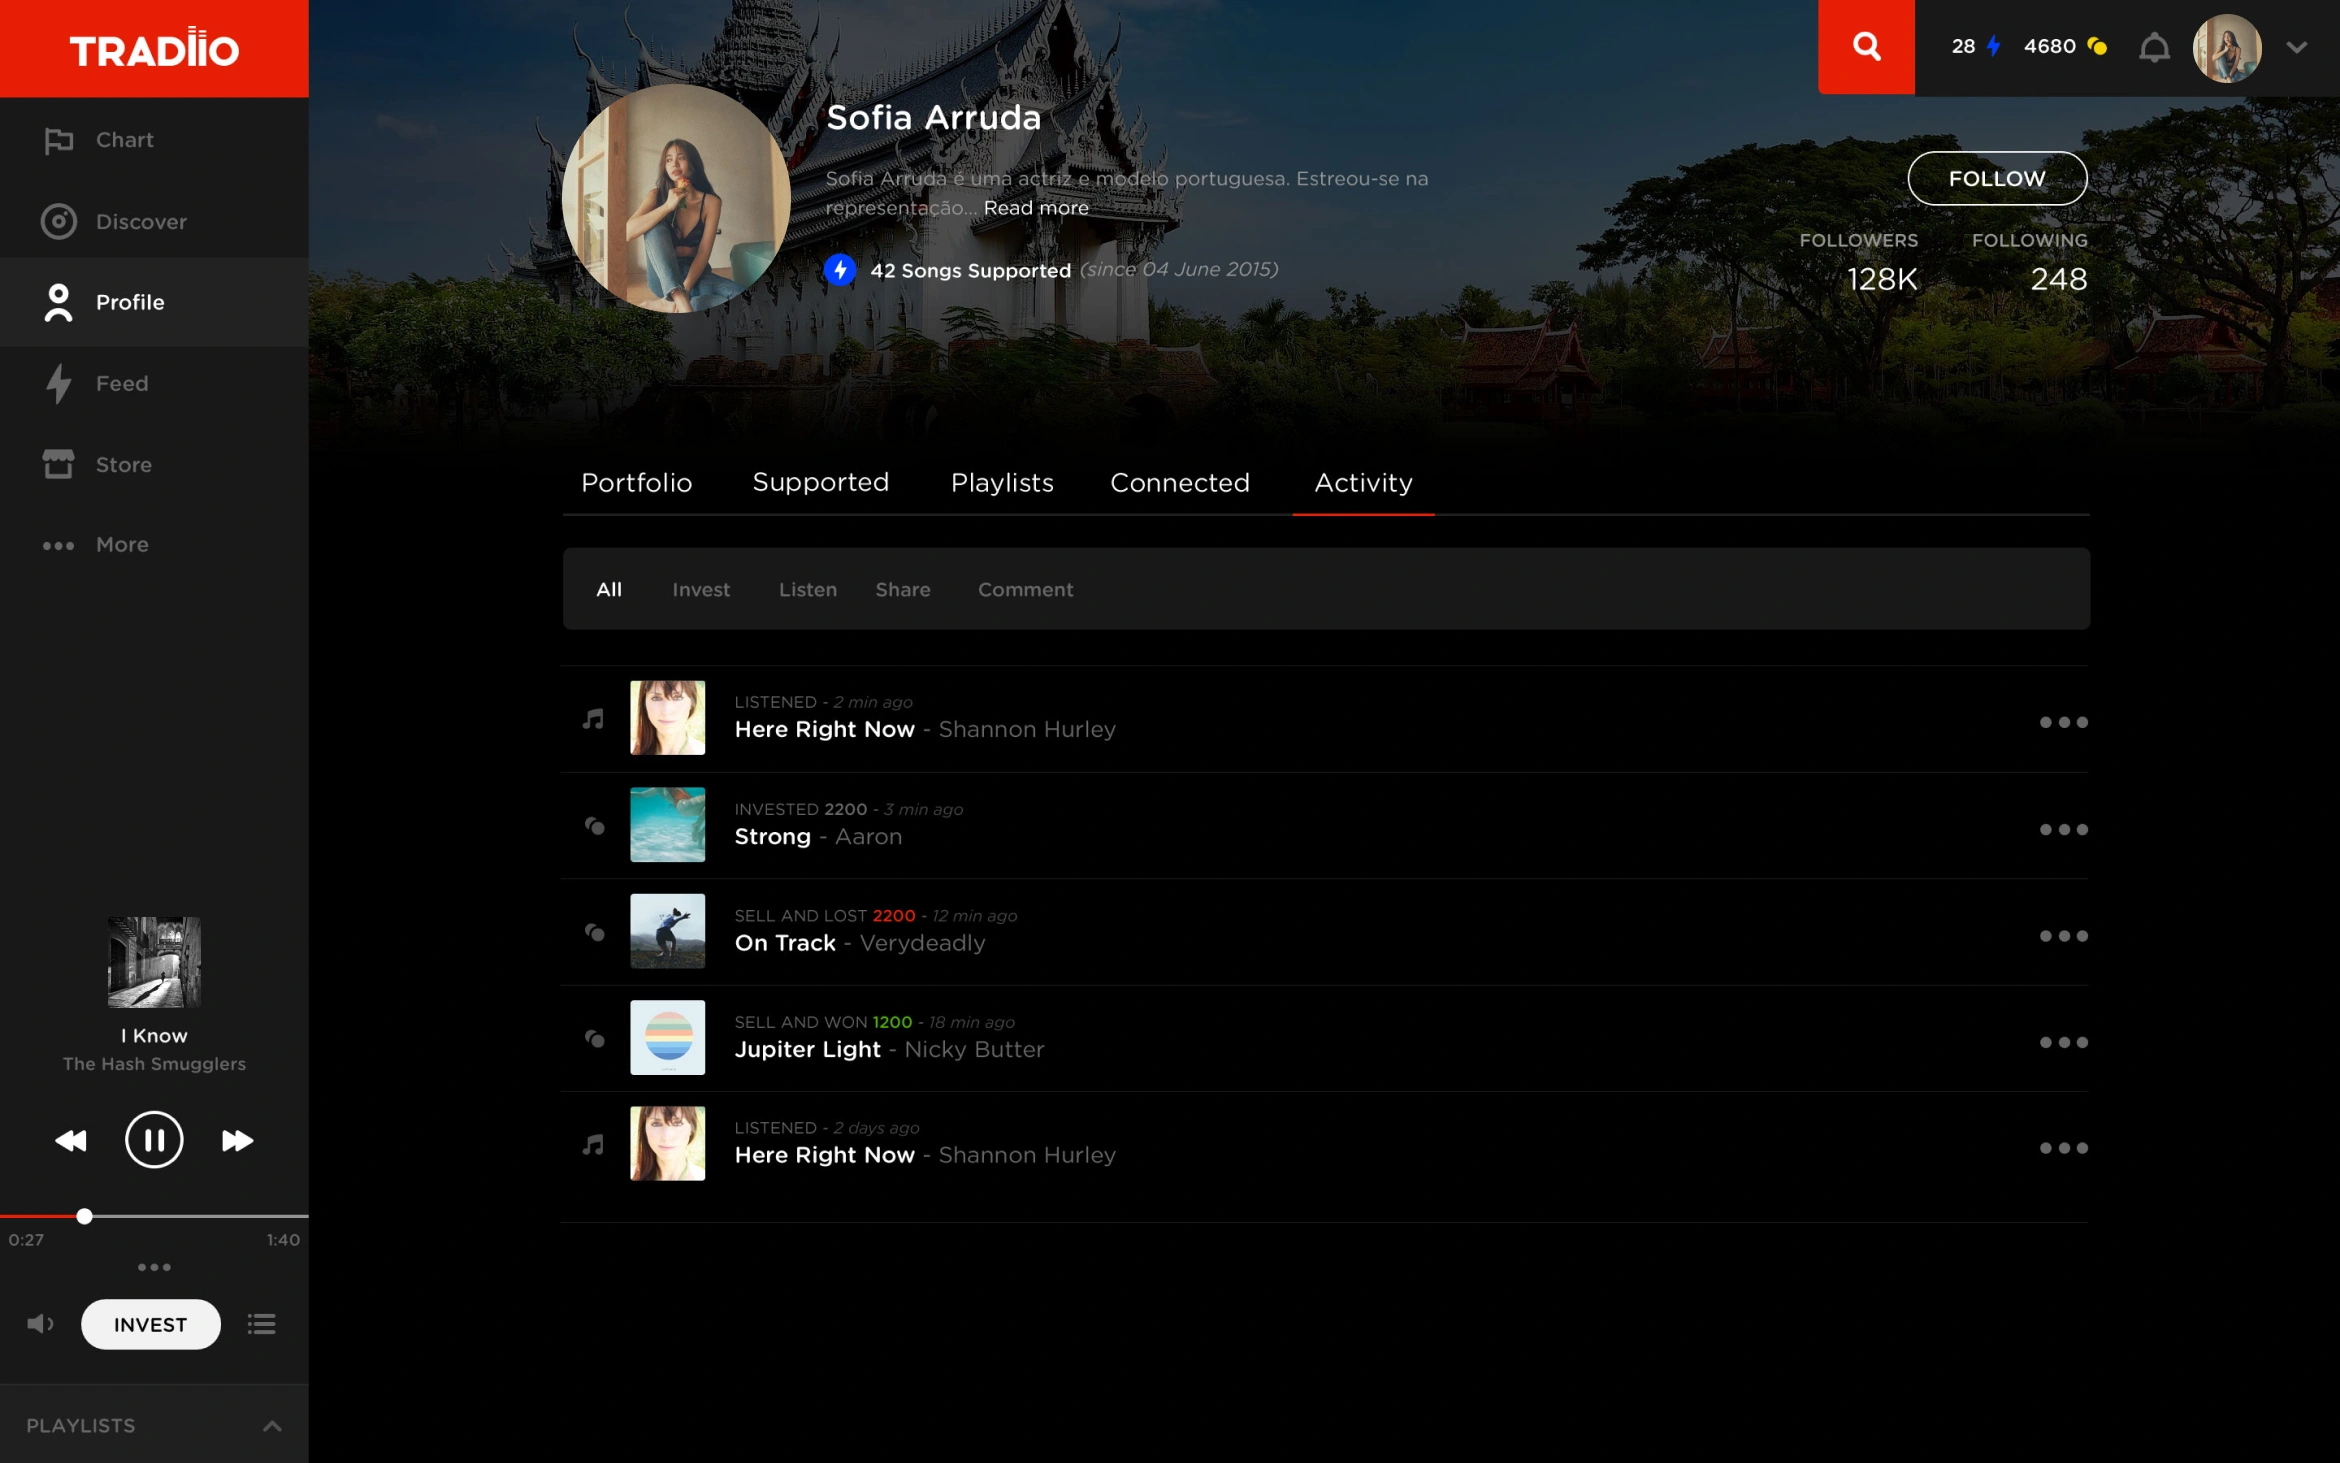This screenshot has height=1463, width=2340.
Task: Open the Jupiter Light album thumbnail
Action: click(667, 1037)
